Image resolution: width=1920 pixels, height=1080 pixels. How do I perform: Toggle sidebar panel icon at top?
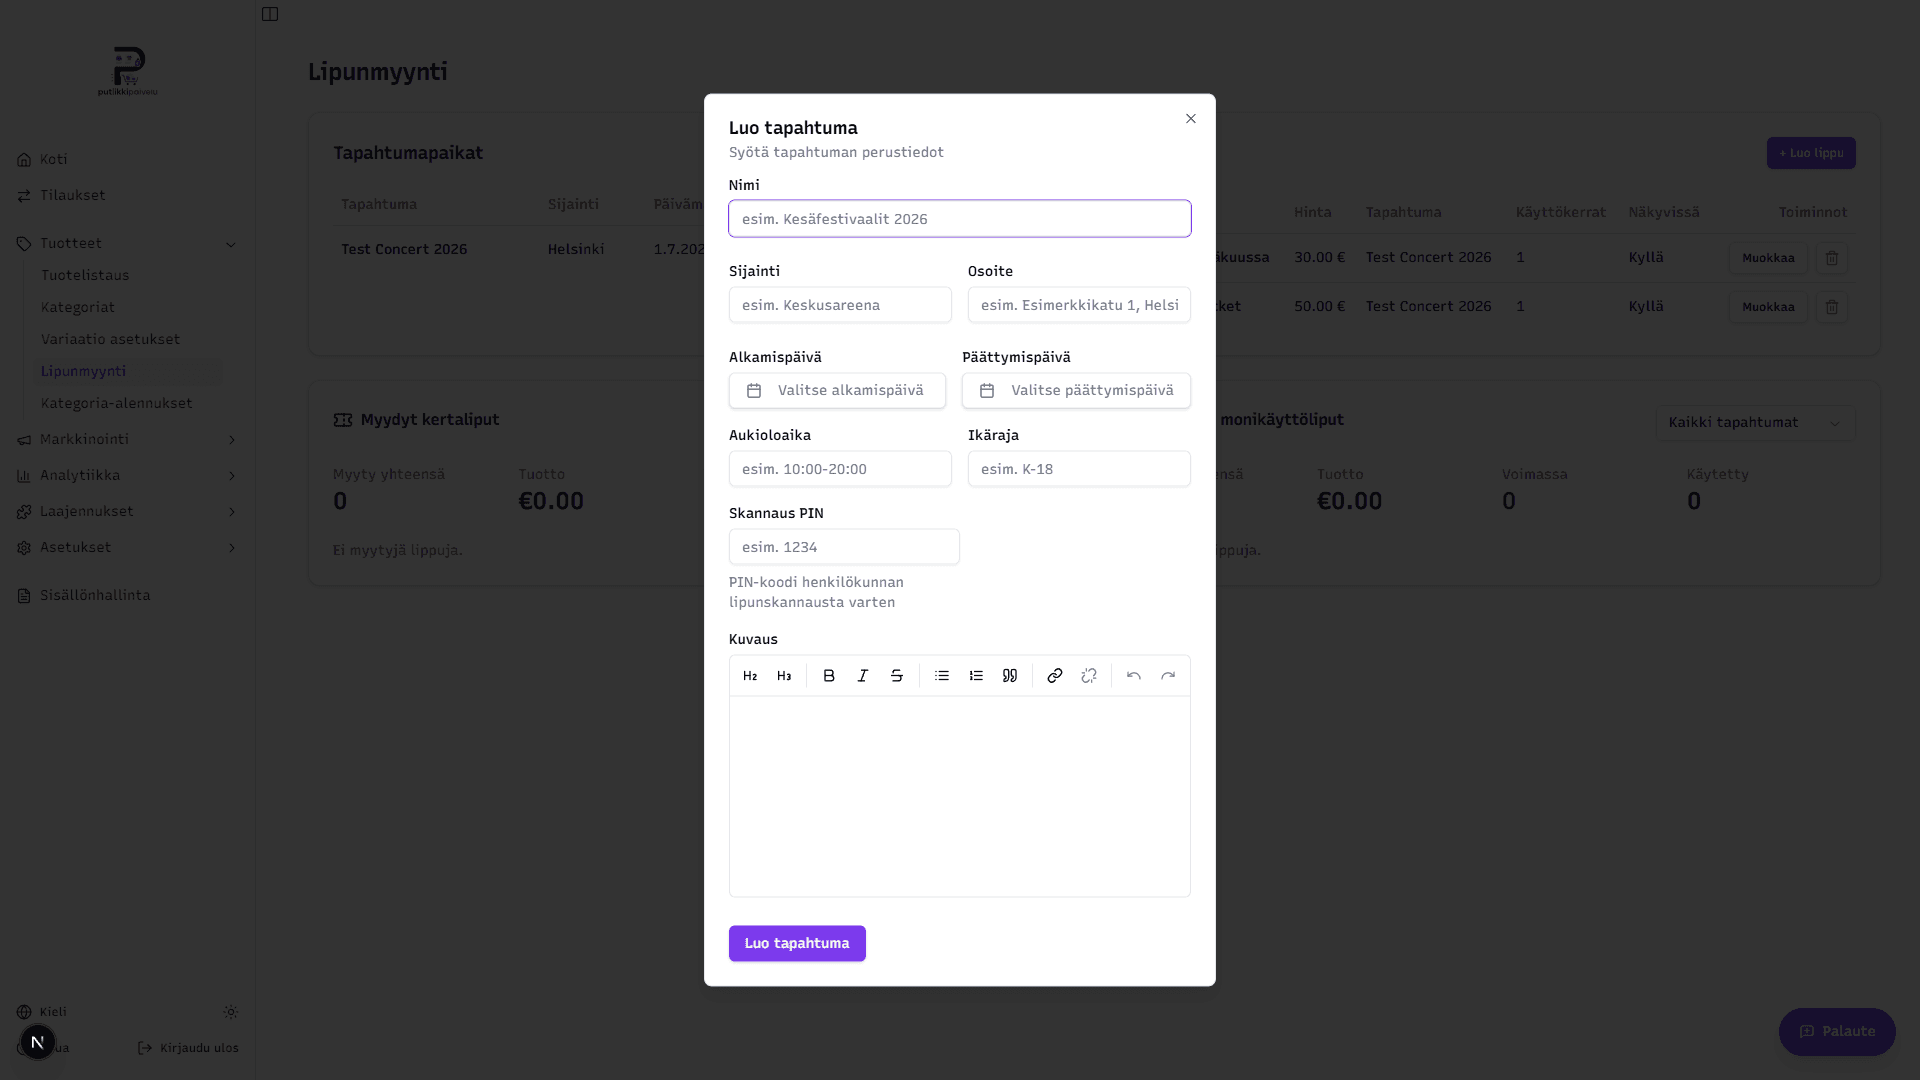click(270, 14)
